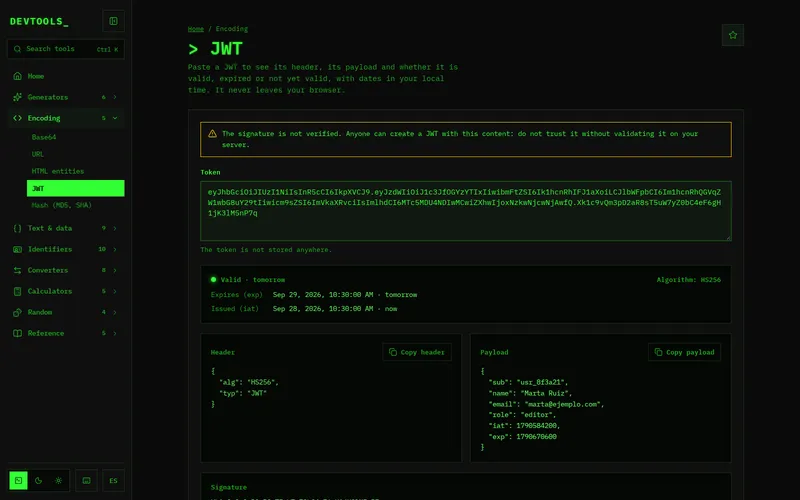Click the Identifiers ID card icon
This screenshot has width=800, height=500.
pyautogui.click(x=17, y=249)
